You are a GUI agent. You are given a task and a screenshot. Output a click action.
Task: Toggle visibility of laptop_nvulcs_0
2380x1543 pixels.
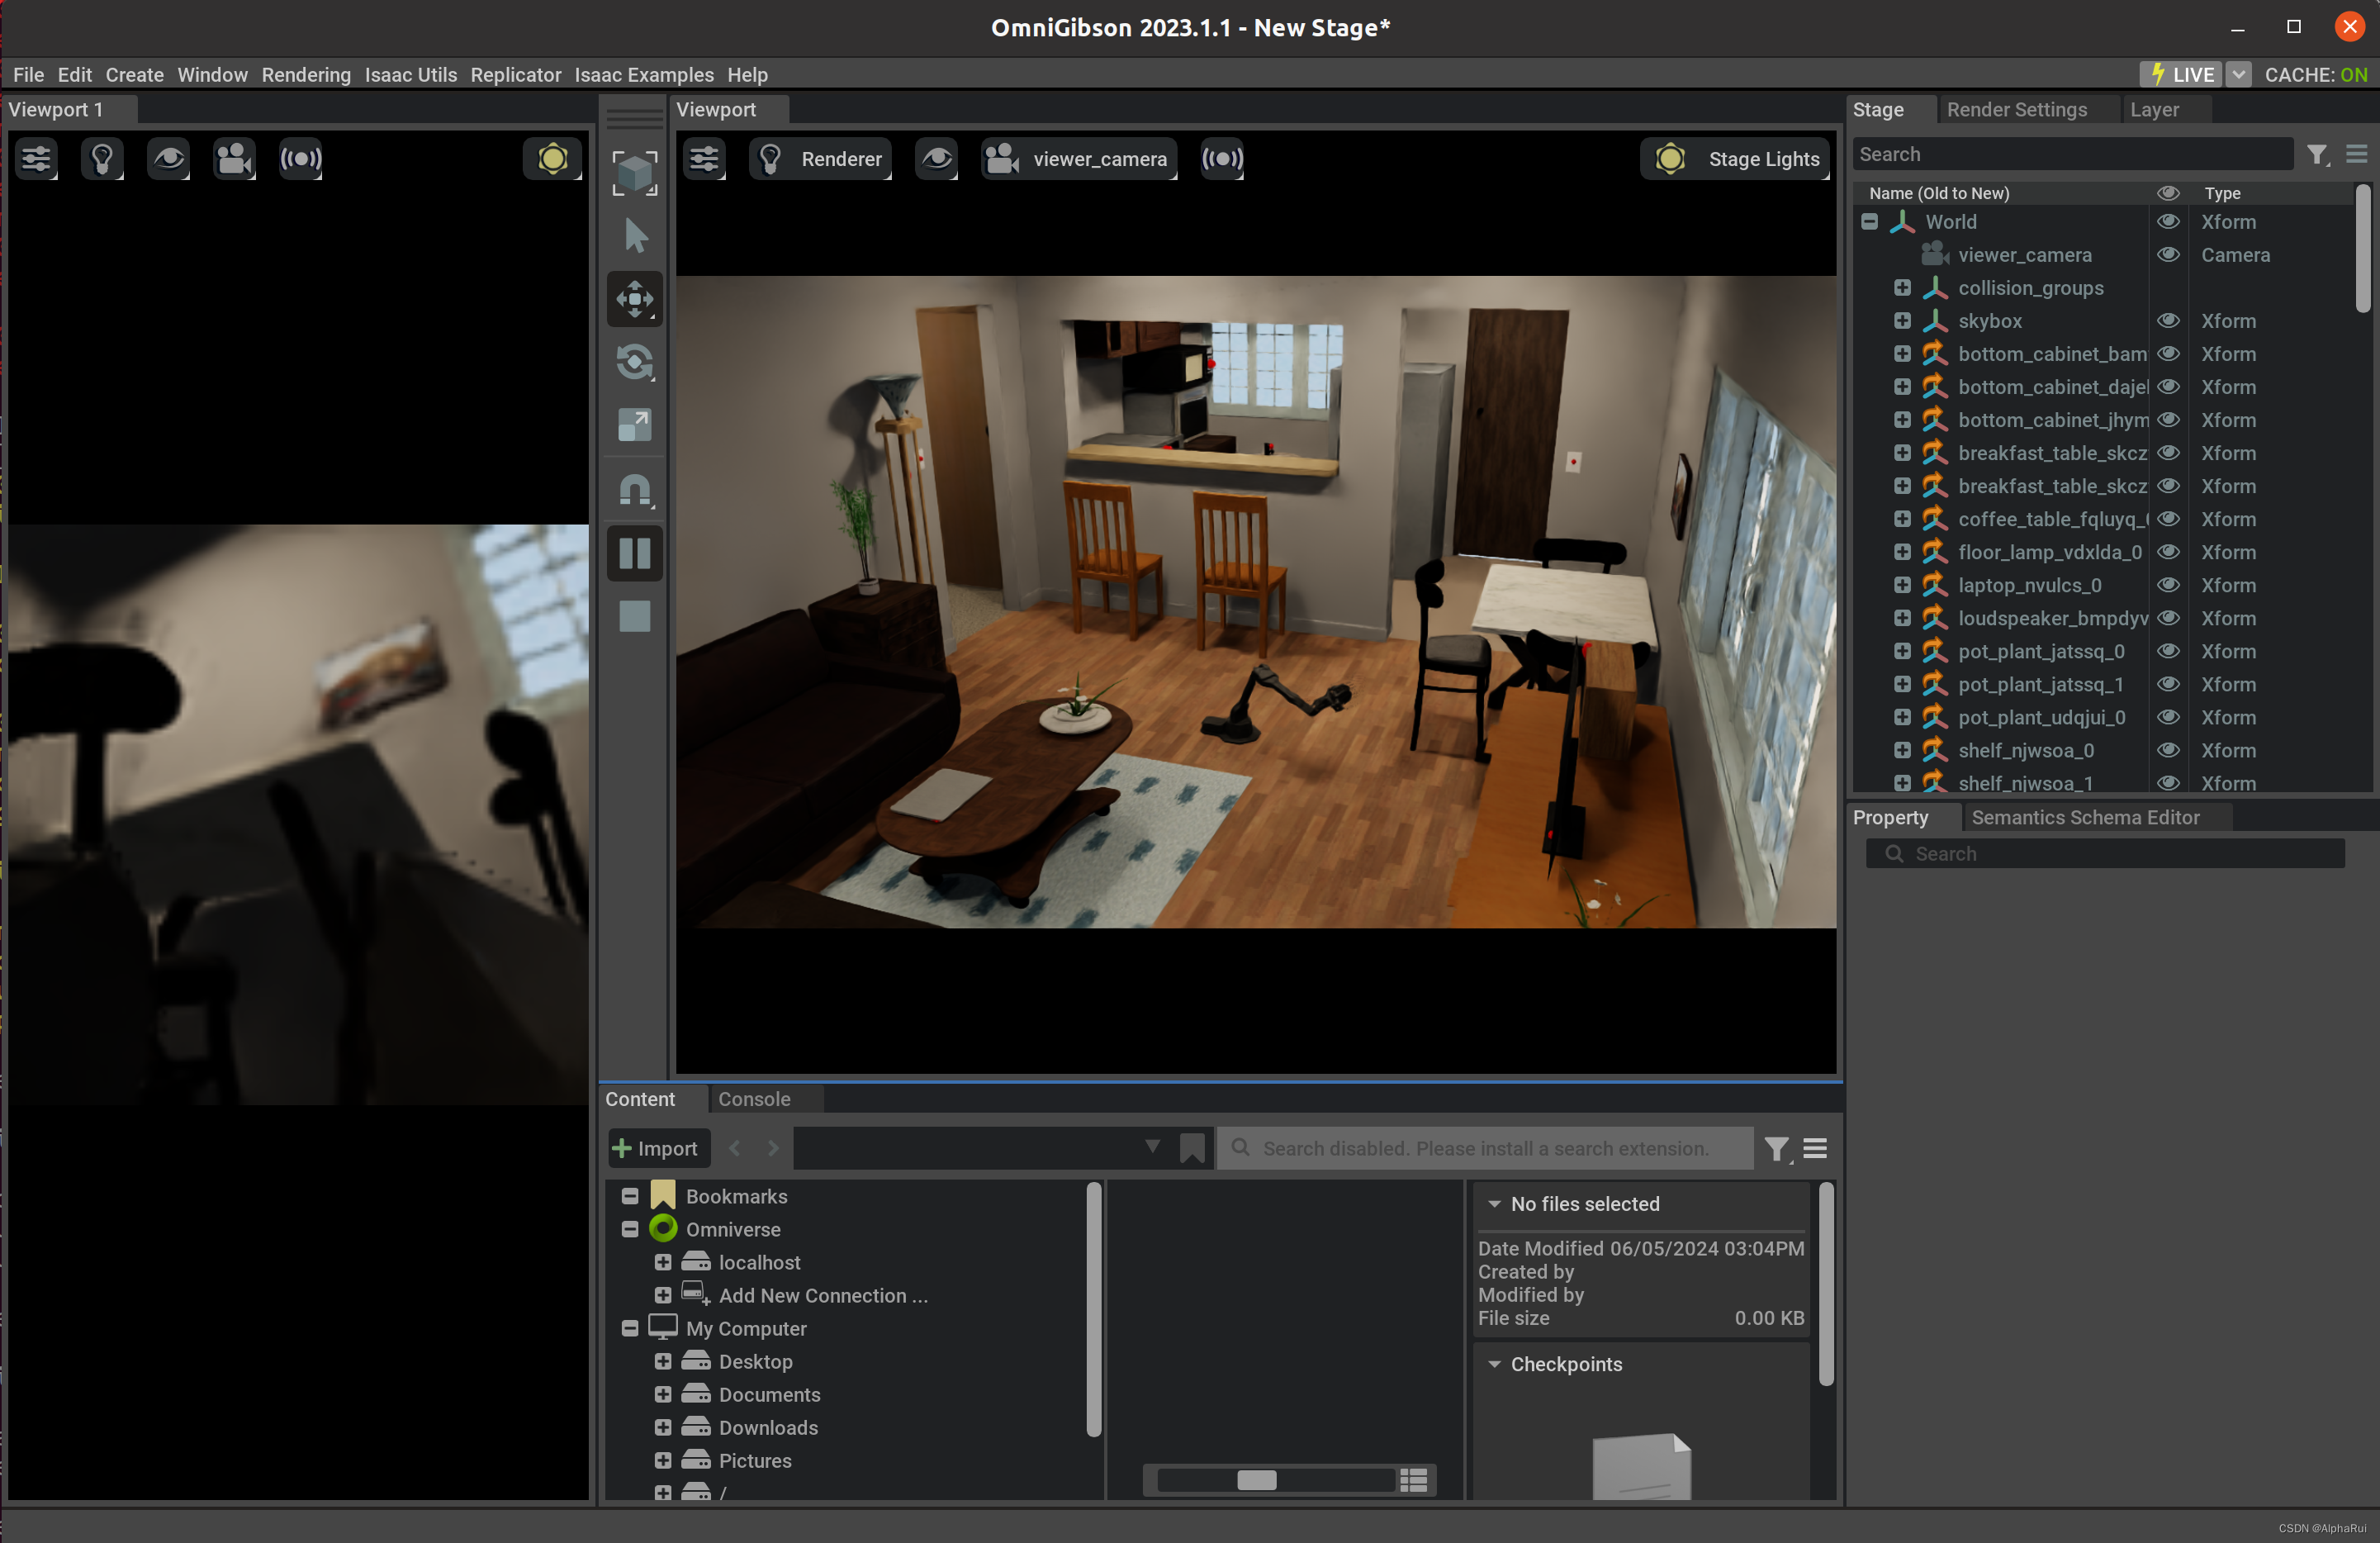click(x=2167, y=585)
